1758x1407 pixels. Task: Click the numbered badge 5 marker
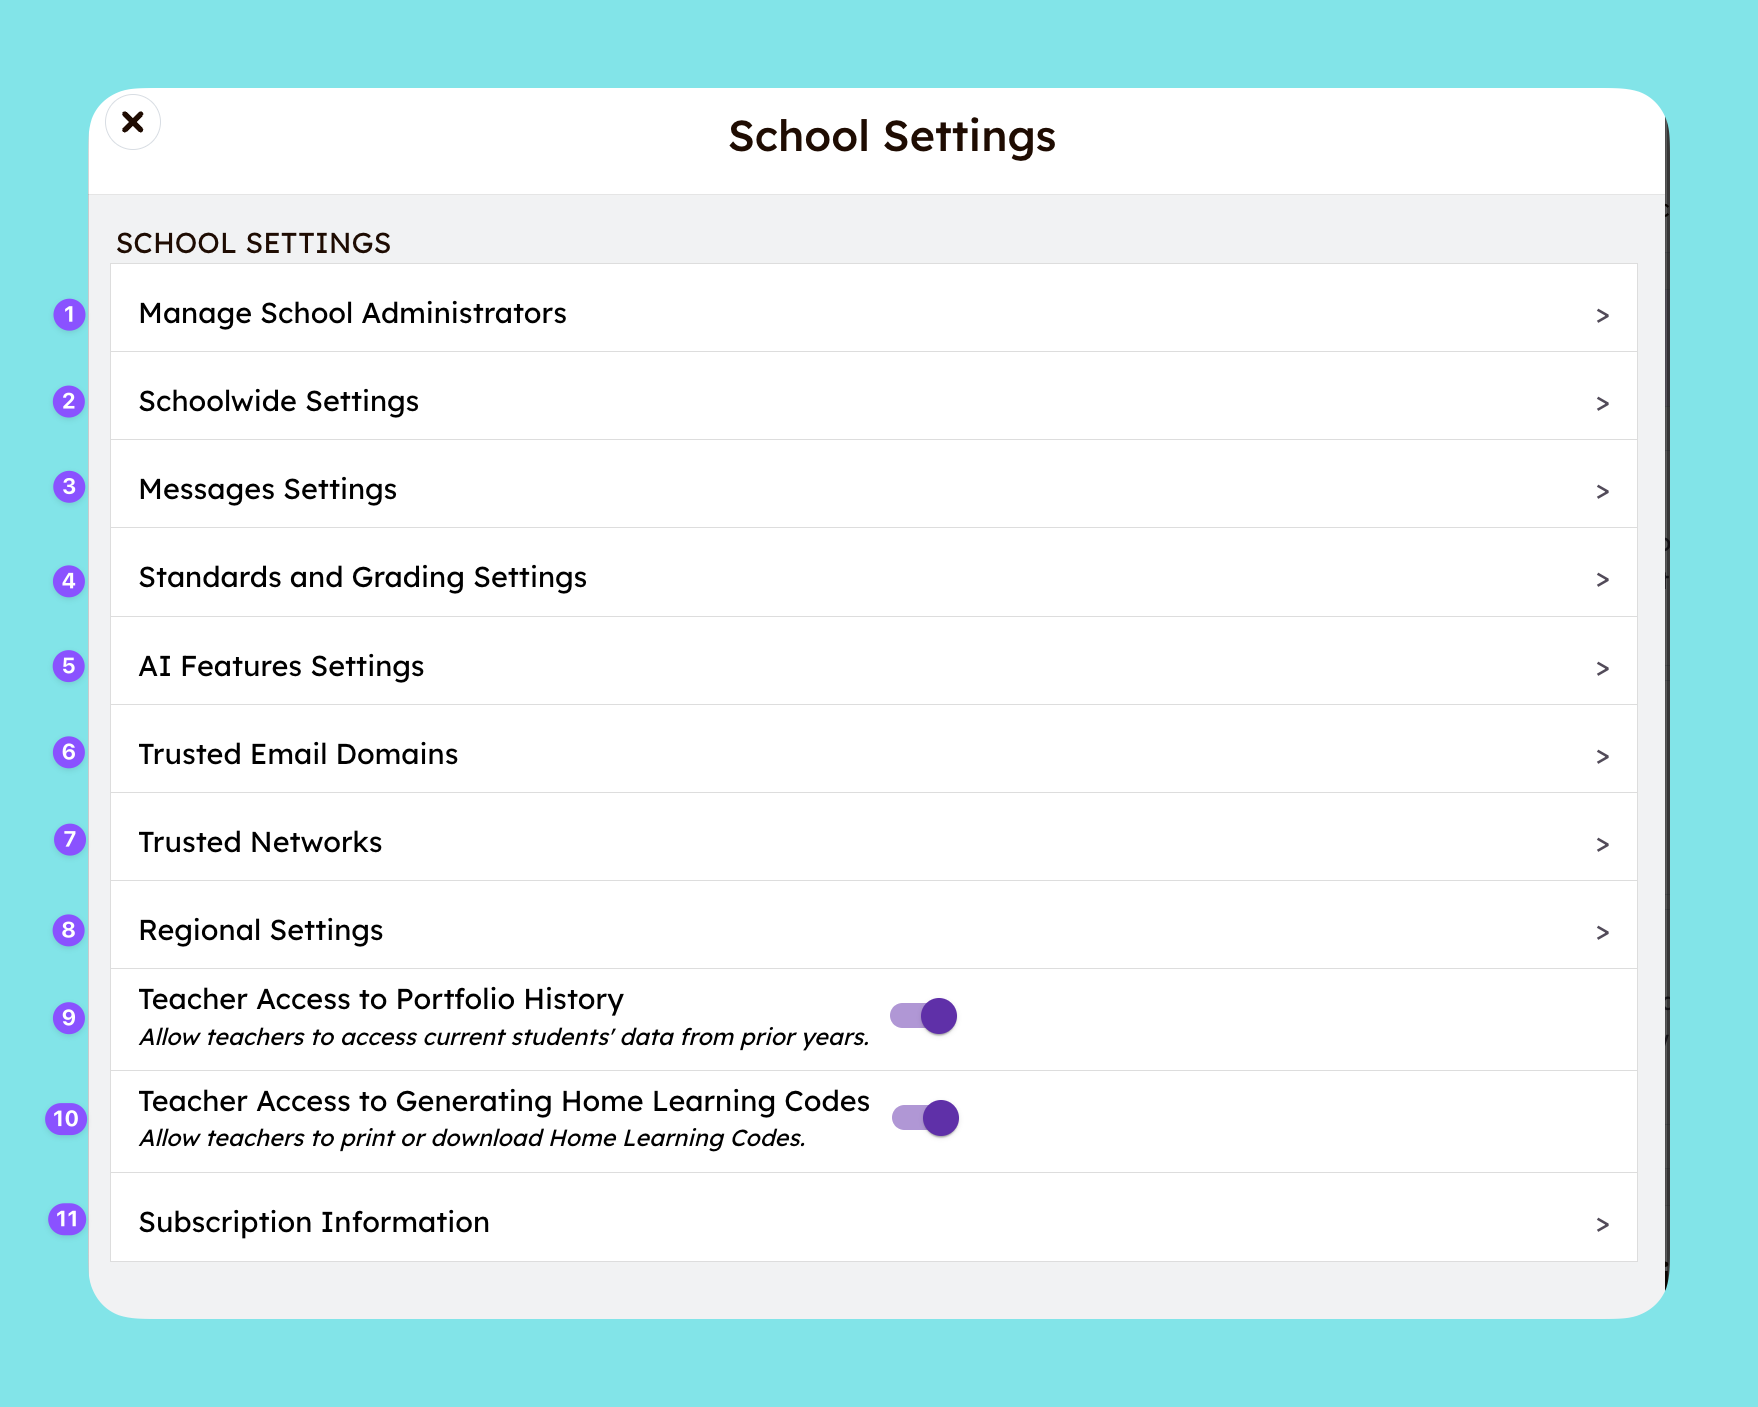click(67, 666)
